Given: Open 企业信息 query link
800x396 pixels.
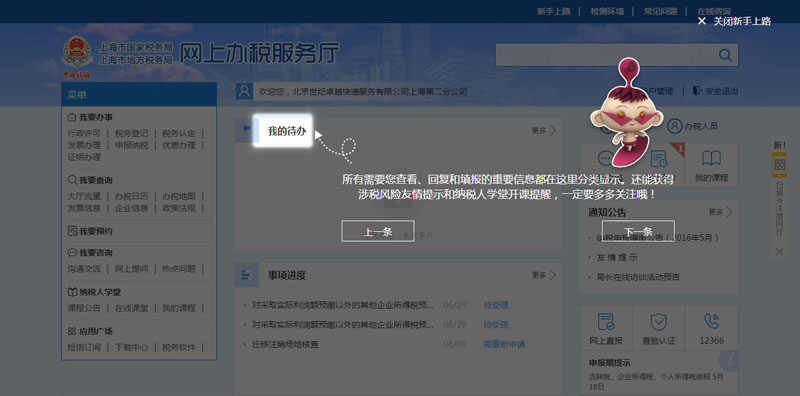Looking at the screenshot, I should click(132, 208).
